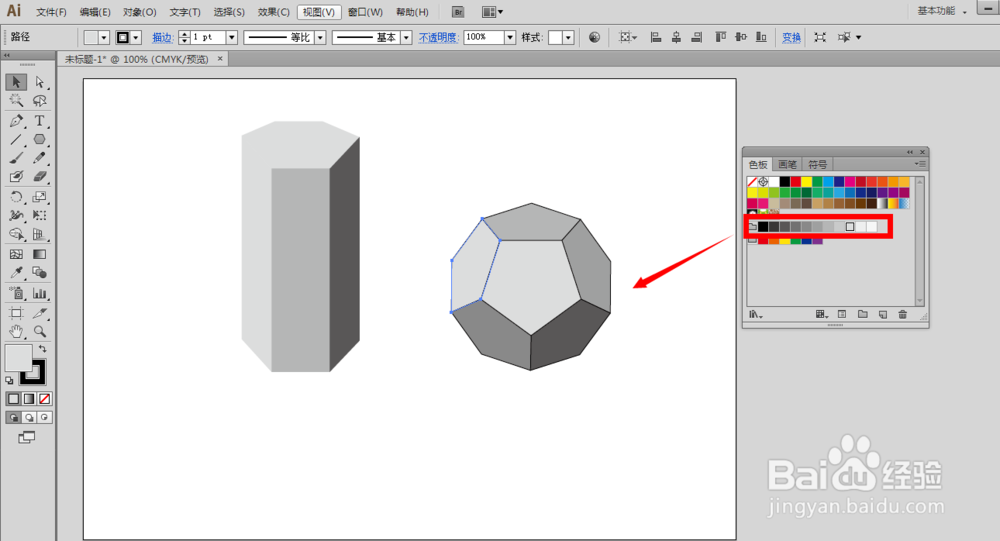Enable Draw Normal mode

[13, 417]
